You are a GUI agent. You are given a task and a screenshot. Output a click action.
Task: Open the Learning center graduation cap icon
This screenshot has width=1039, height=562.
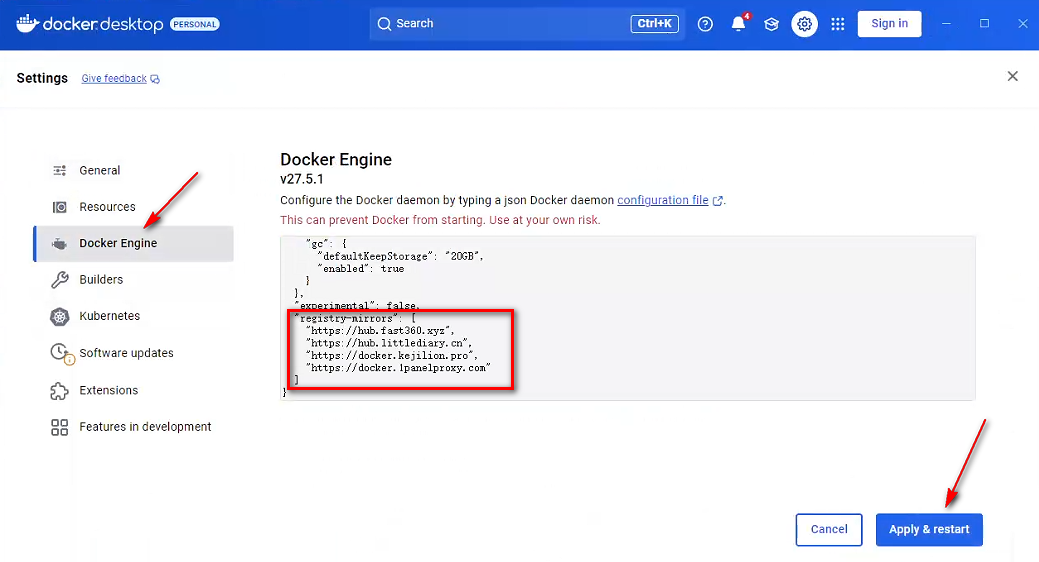[x=771, y=24]
